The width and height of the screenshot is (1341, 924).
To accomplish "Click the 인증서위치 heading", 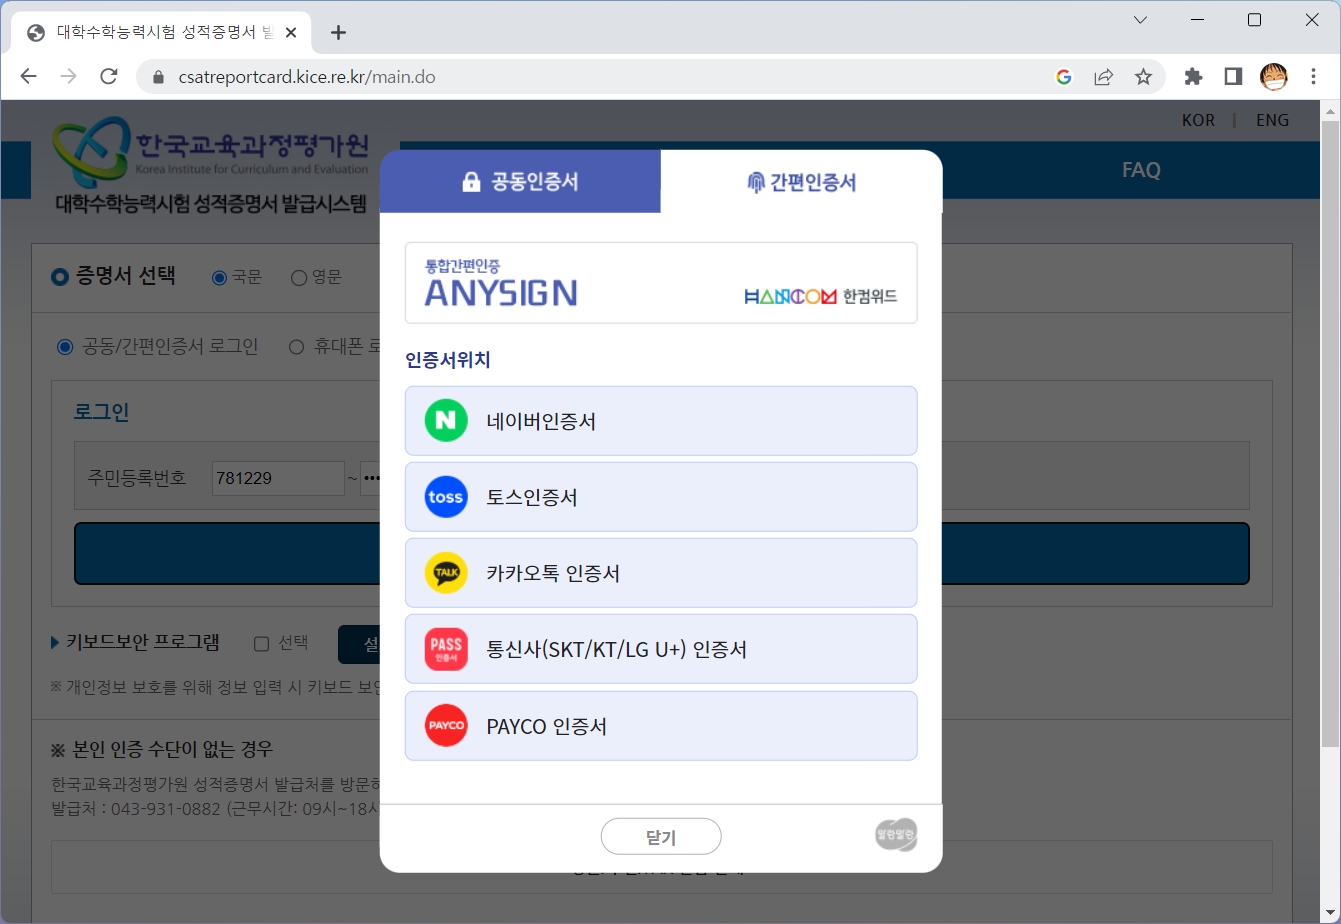I will click(448, 360).
